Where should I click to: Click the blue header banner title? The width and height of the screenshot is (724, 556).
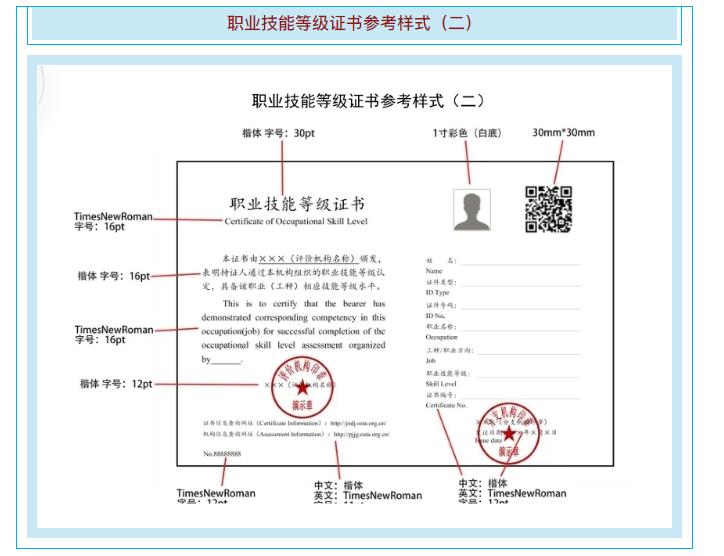point(362,23)
